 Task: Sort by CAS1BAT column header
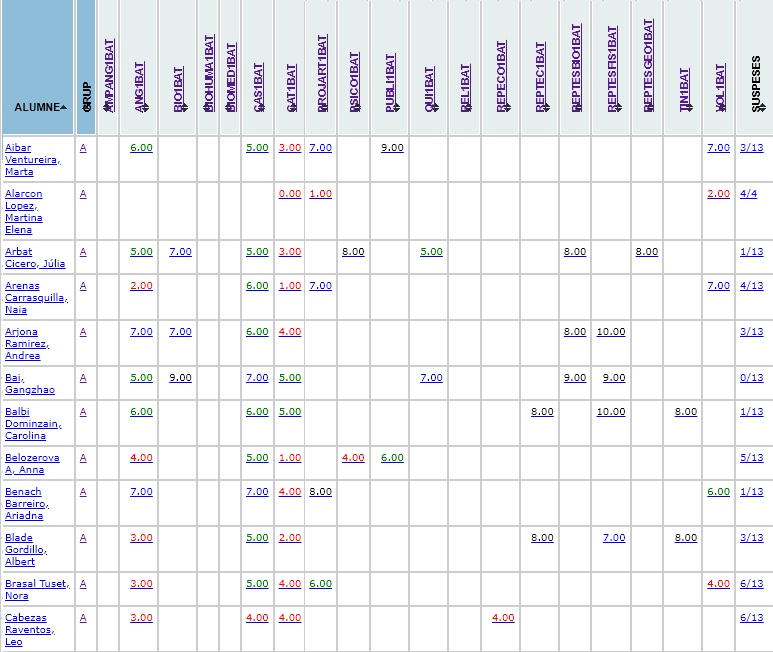click(x=258, y=88)
